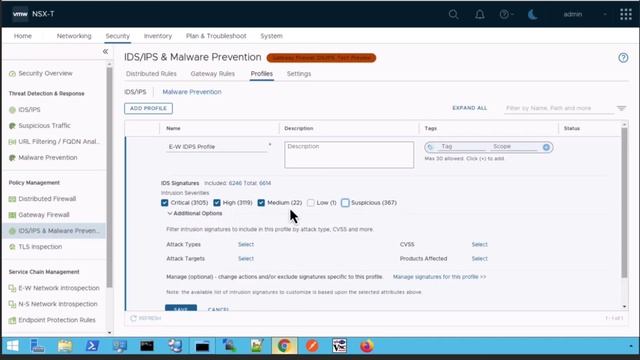
Task: Click Select link for Products Affected
Action: pos(480,259)
